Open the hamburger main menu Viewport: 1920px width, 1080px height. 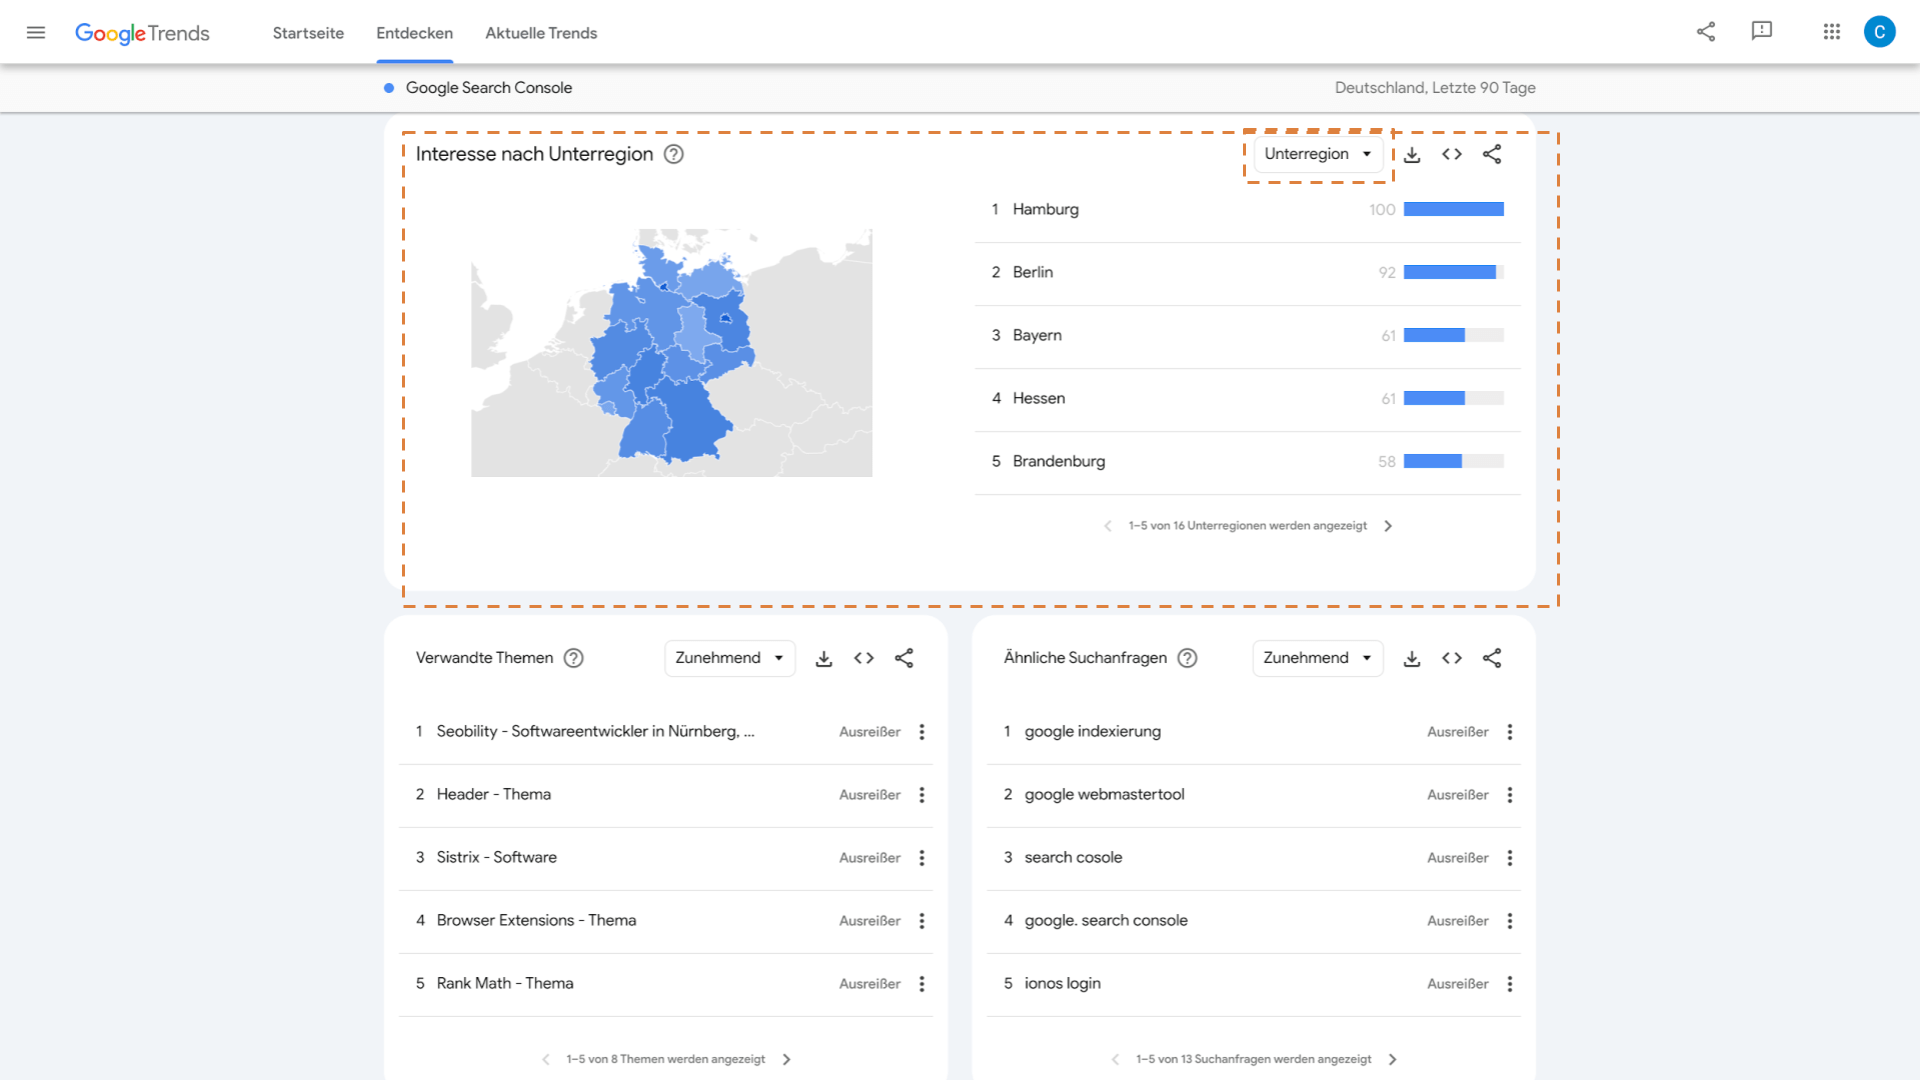tap(36, 32)
